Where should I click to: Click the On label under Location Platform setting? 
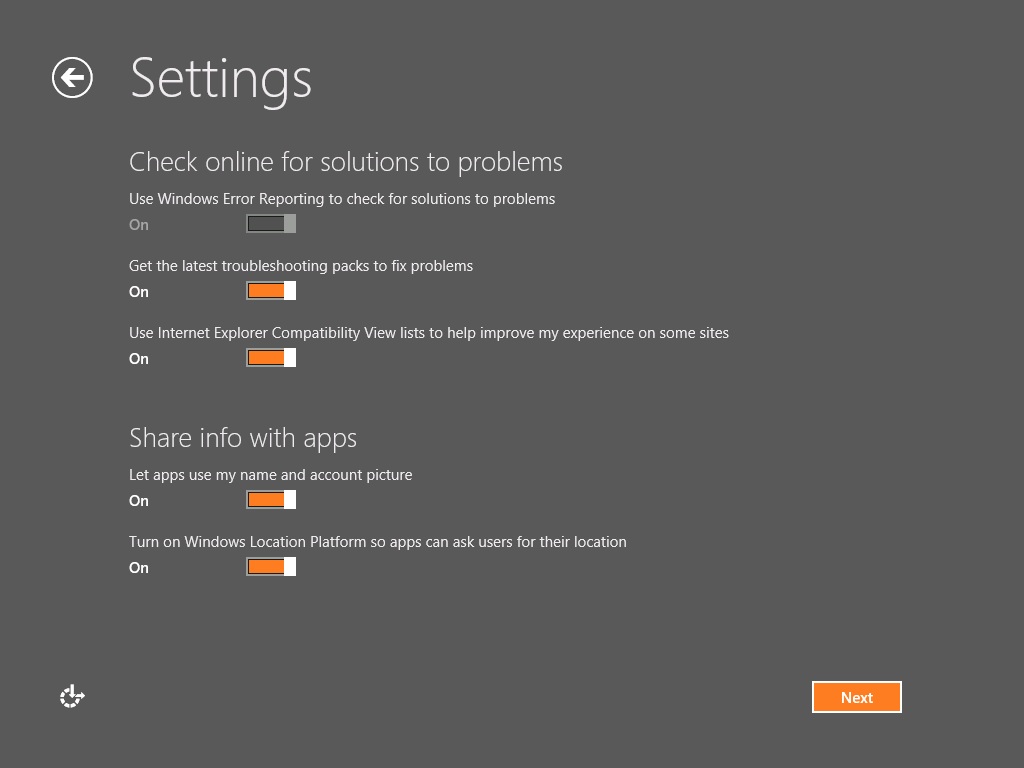139,568
